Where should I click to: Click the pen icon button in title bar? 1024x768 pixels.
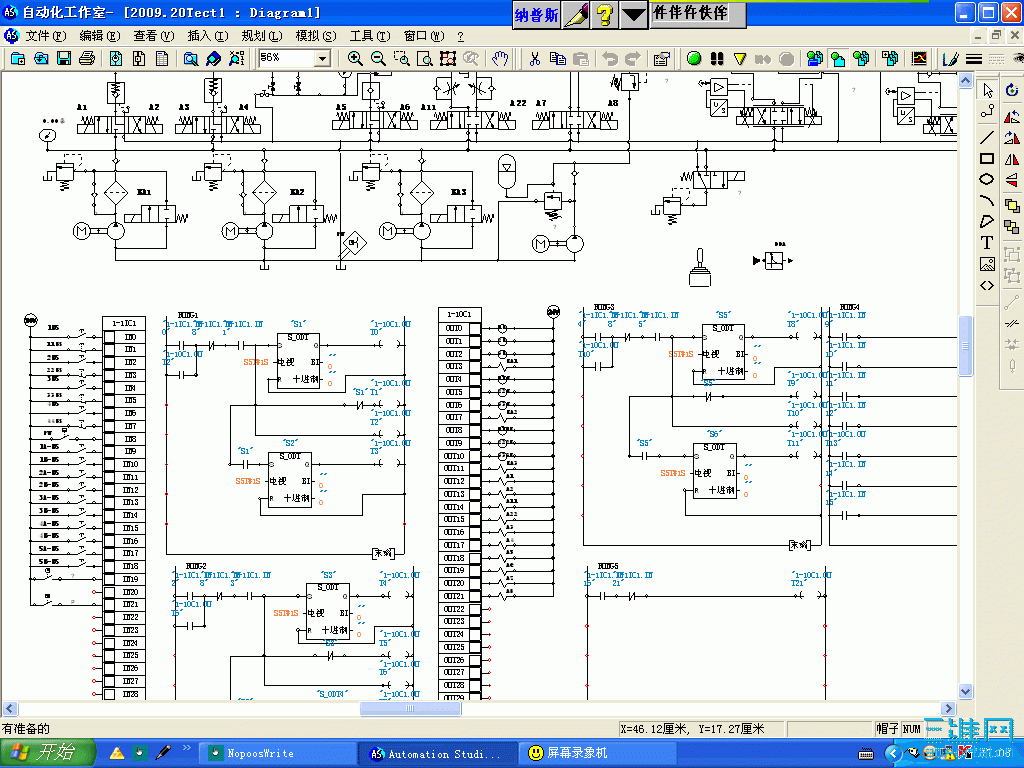576,14
